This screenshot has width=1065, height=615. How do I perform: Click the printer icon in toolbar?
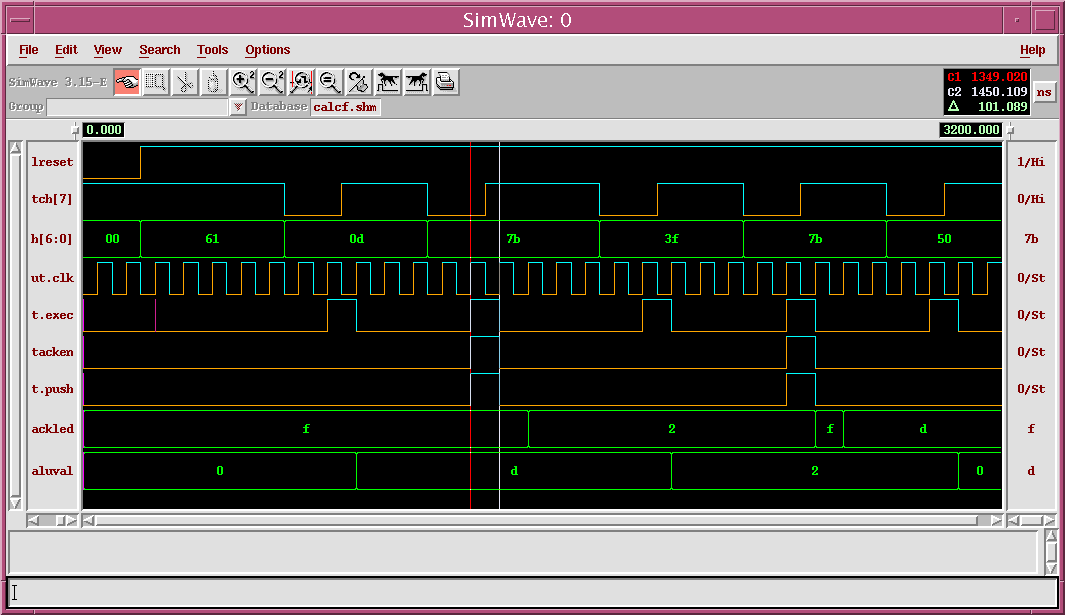[x=446, y=83]
